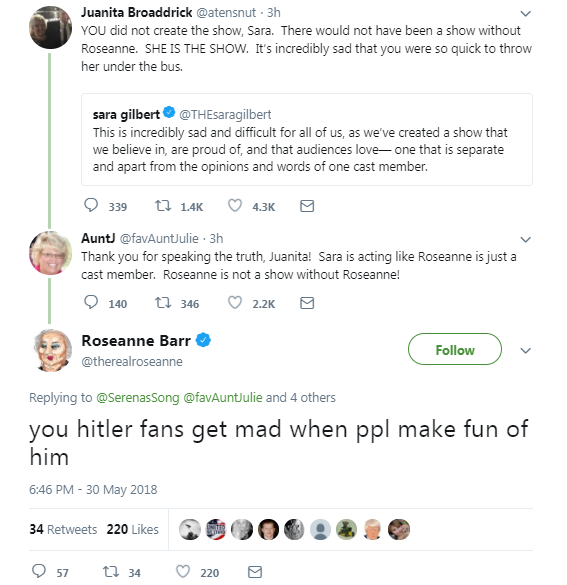Screen dimensions: 567x585
Task: Retweet Juanita Broaddrick's tweet with 1.4K retweets
Action: click(163, 206)
